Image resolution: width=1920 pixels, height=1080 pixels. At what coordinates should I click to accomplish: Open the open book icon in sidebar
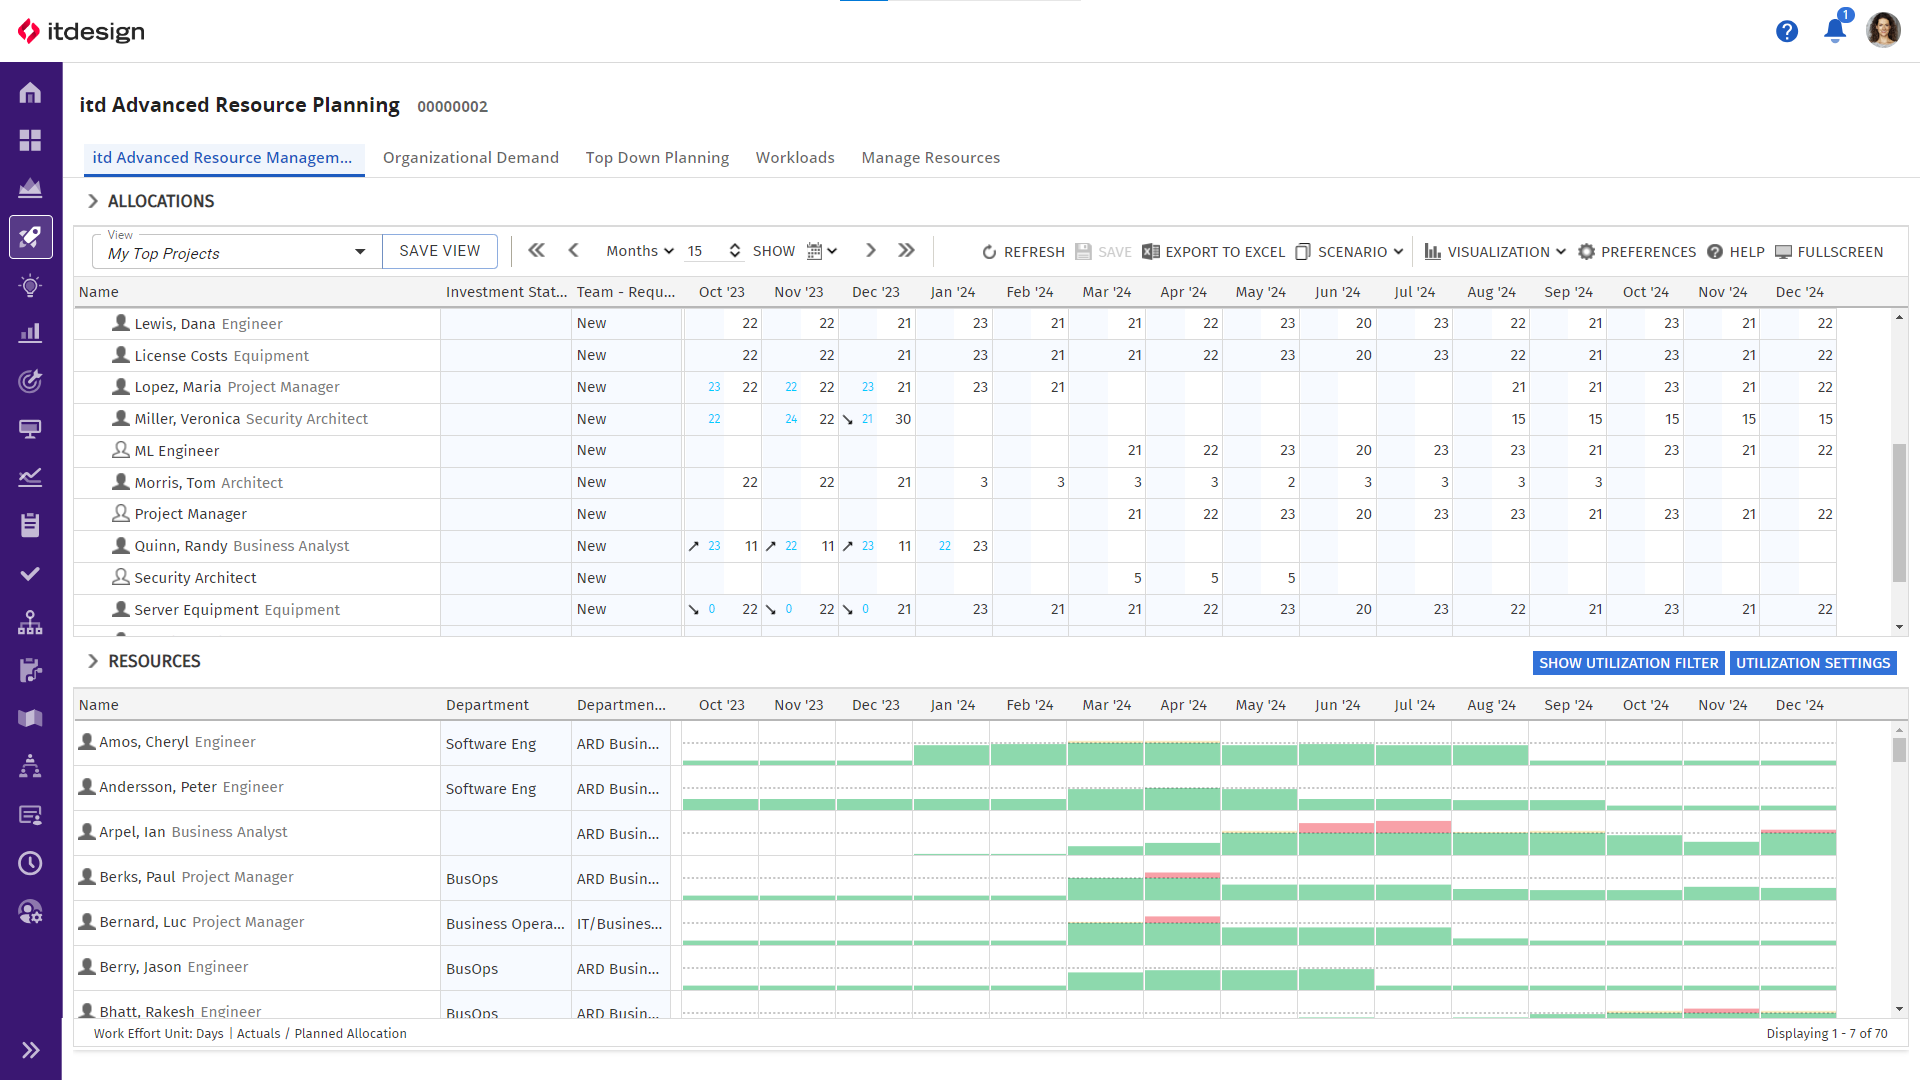pos(30,718)
